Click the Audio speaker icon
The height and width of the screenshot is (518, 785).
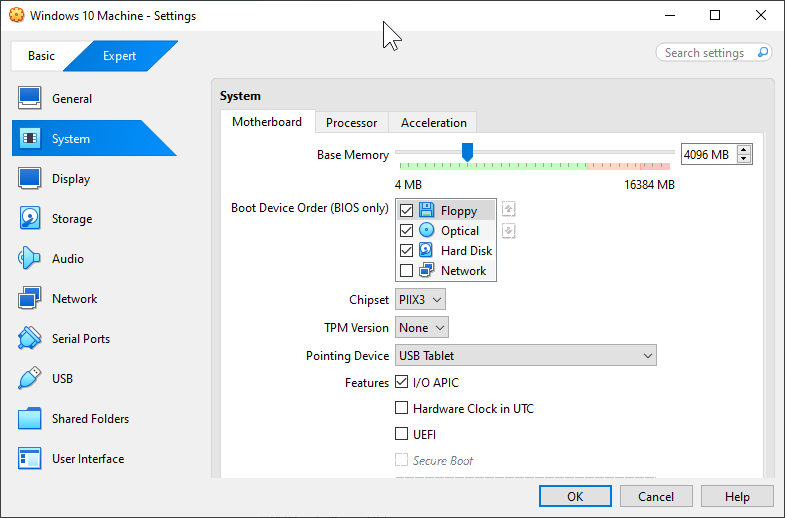(x=30, y=259)
